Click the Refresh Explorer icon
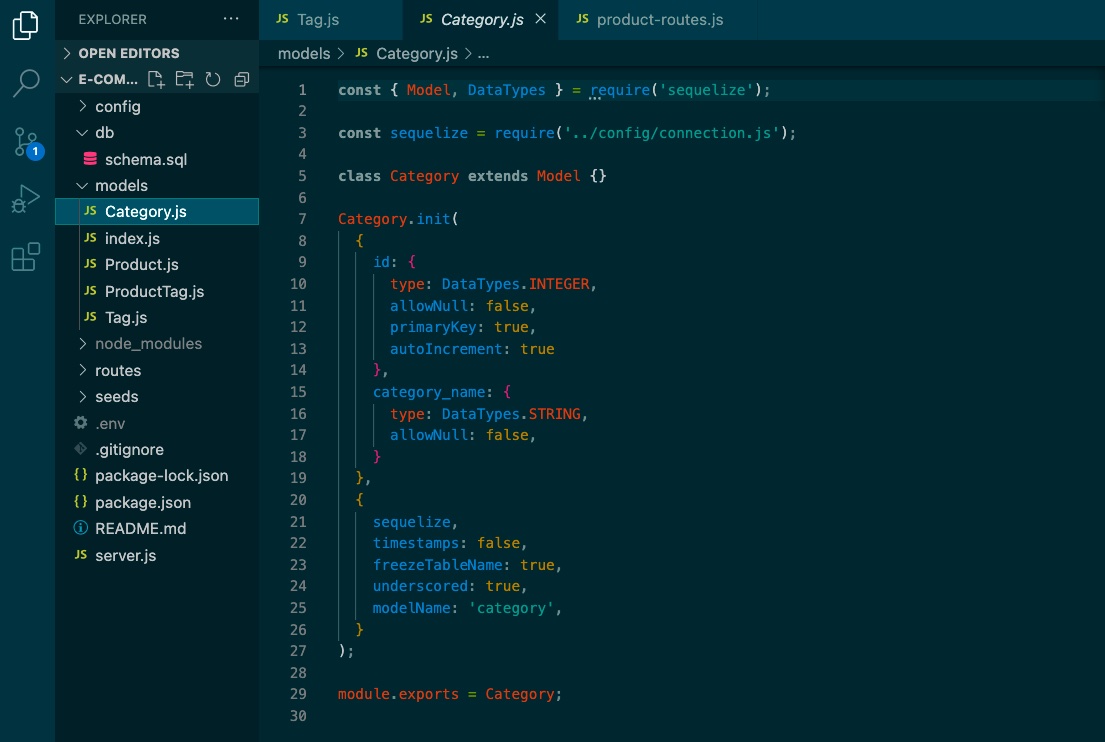The image size is (1105, 742). 213,80
